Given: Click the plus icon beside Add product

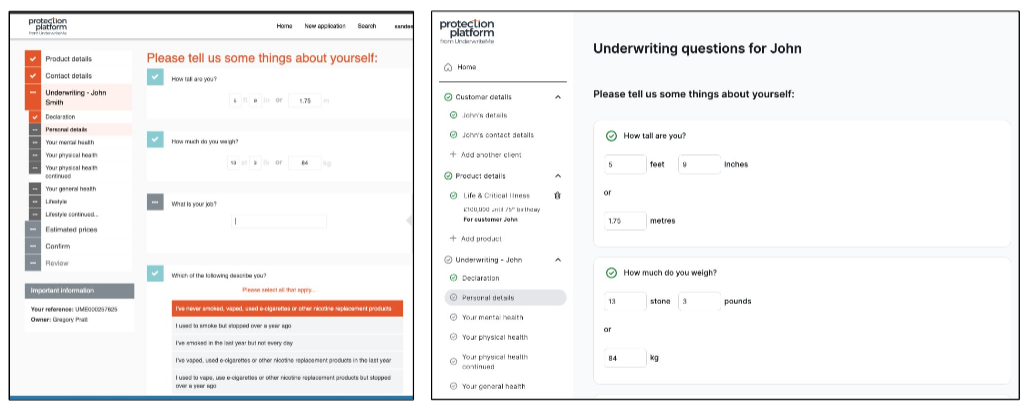Looking at the screenshot, I should [453, 239].
